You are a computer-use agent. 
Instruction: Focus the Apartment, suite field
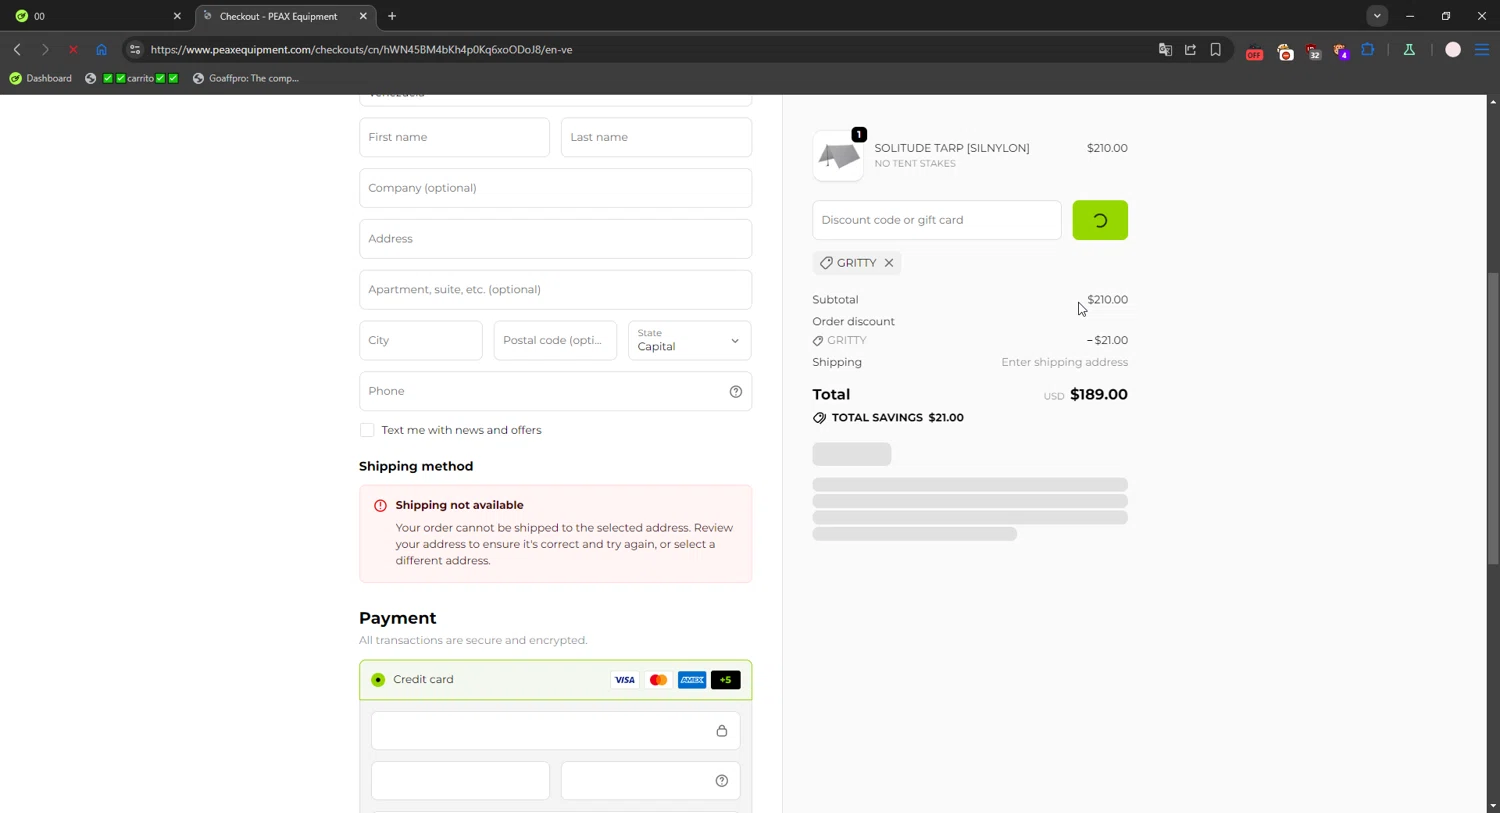(555, 290)
